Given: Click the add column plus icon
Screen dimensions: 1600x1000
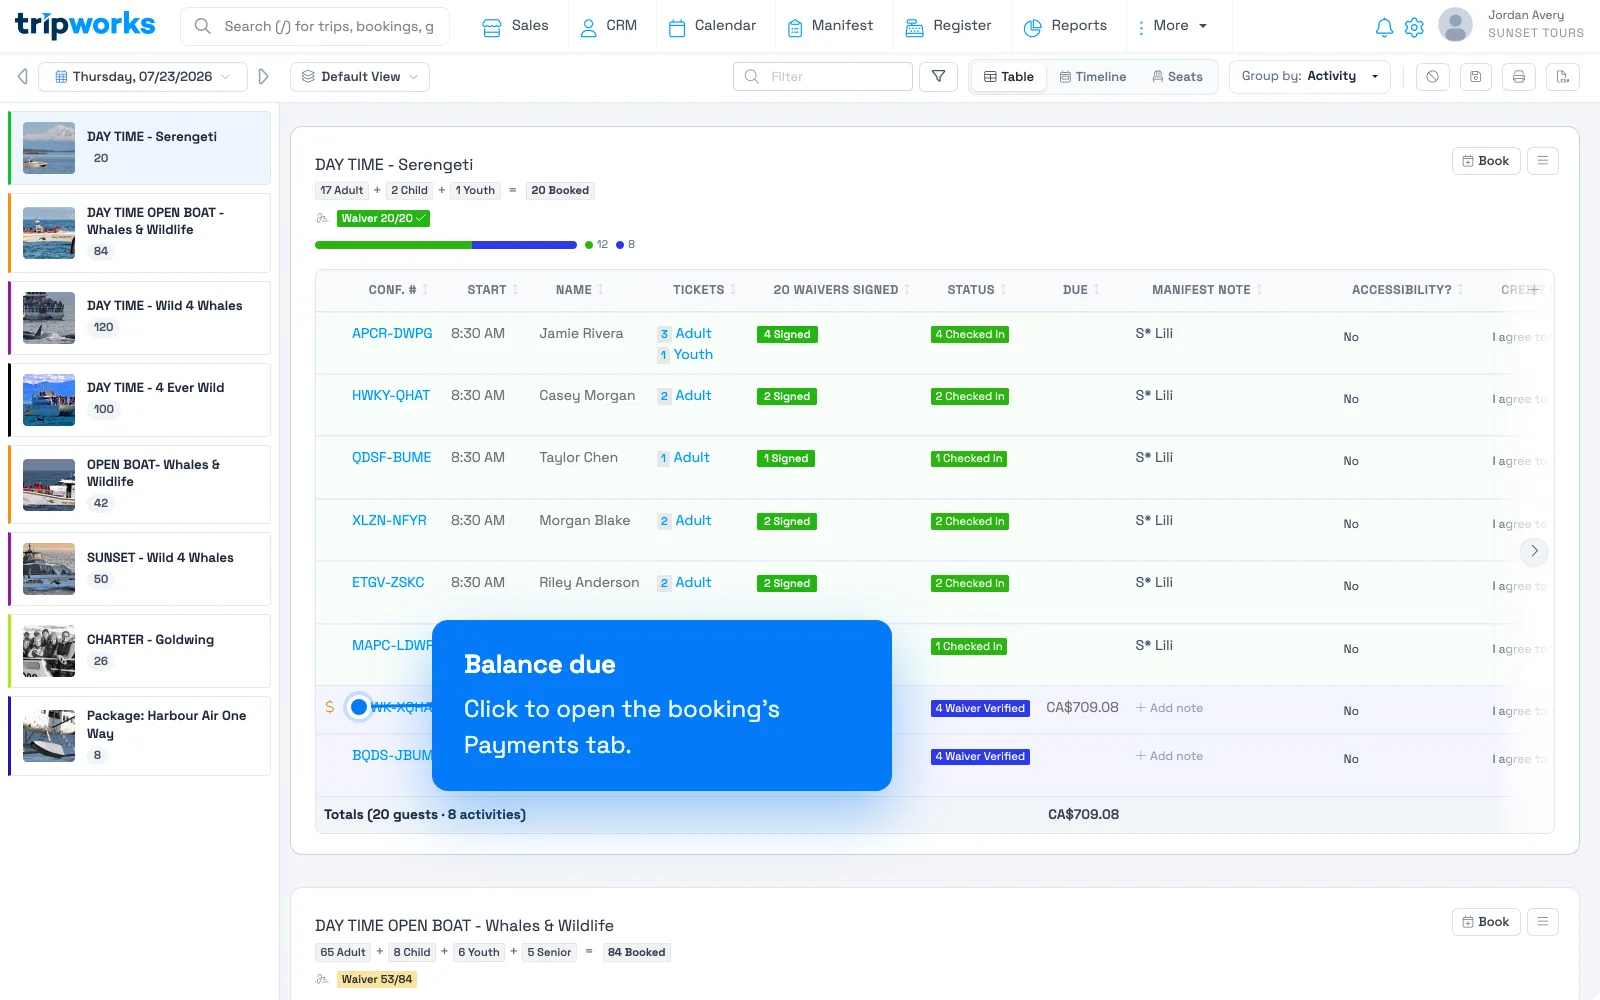Looking at the screenshot, I should pyautogui.click(x=1534, y=290).
